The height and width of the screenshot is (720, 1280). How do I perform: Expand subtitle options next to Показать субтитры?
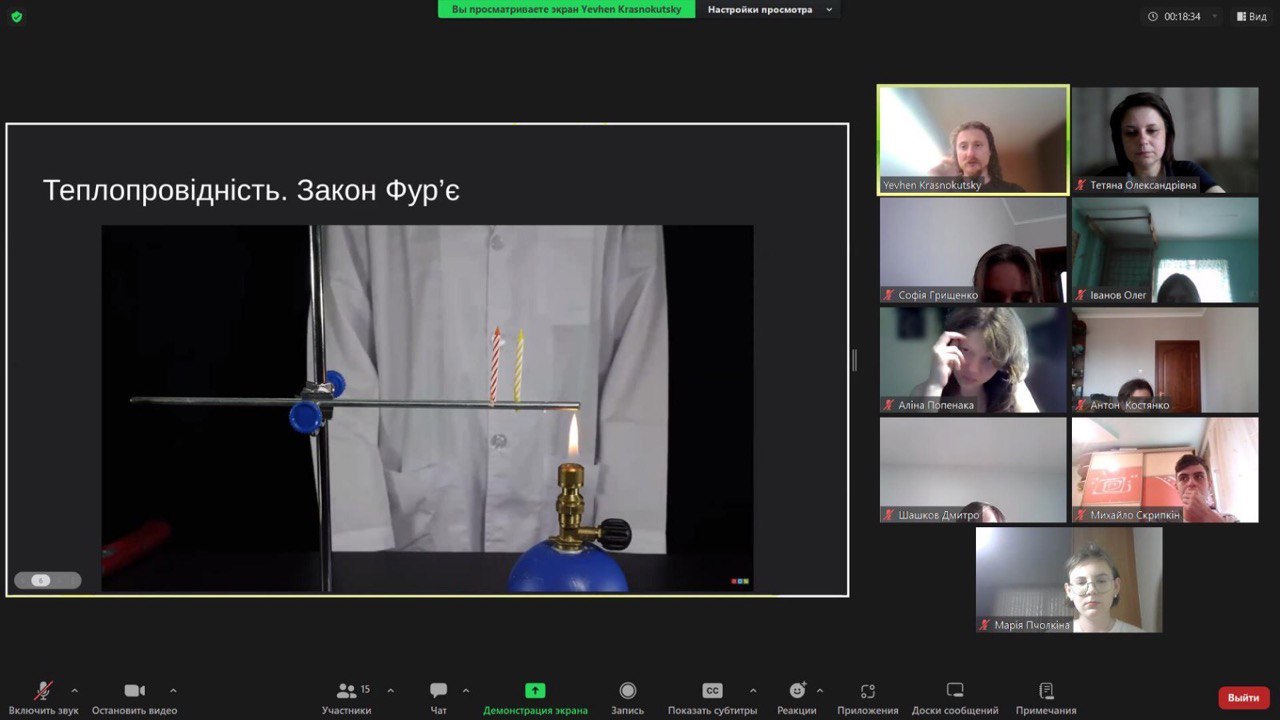point(753,690)
